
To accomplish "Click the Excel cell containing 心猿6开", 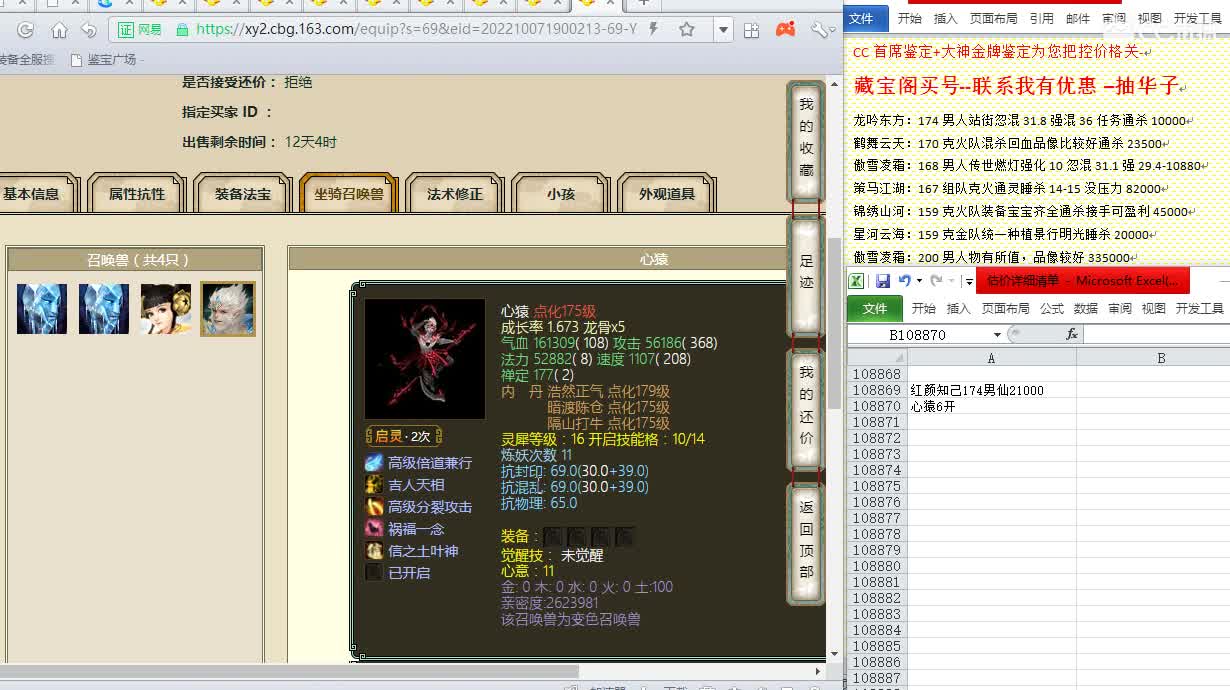I will pyautogui.click(x=991, y=406).
